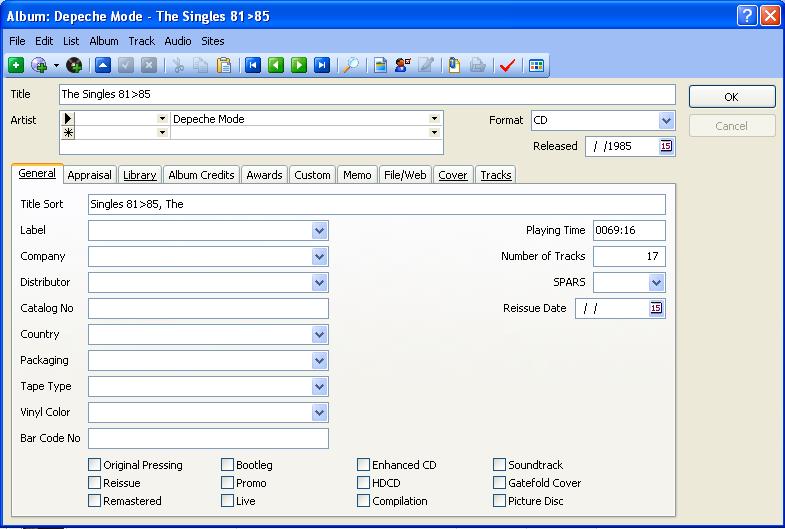Go to next record green arrow
This screenshot has width=785, height=529.
click(299, 65)
